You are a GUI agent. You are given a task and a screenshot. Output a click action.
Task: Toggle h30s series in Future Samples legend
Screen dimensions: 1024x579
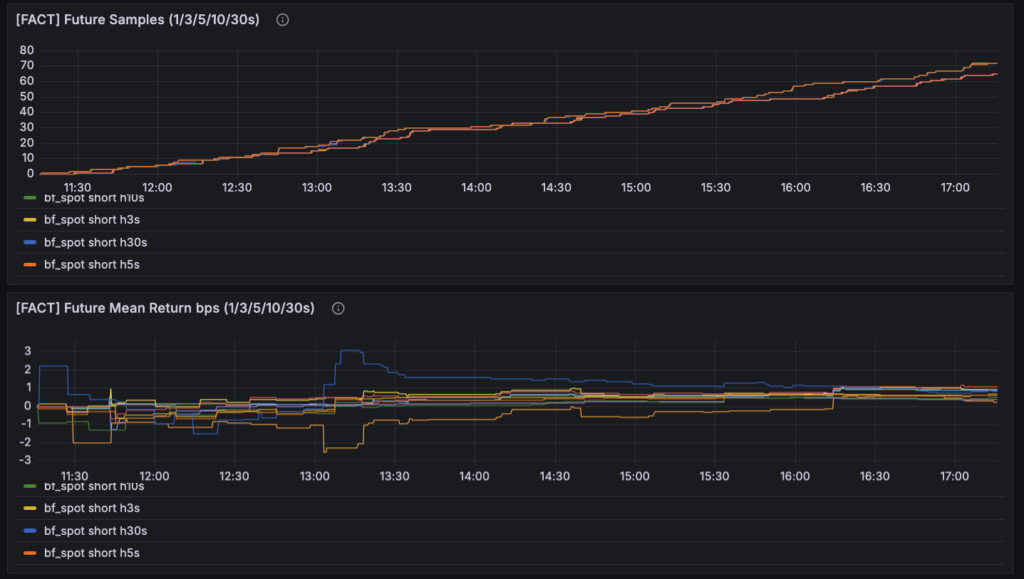point(92,242)
